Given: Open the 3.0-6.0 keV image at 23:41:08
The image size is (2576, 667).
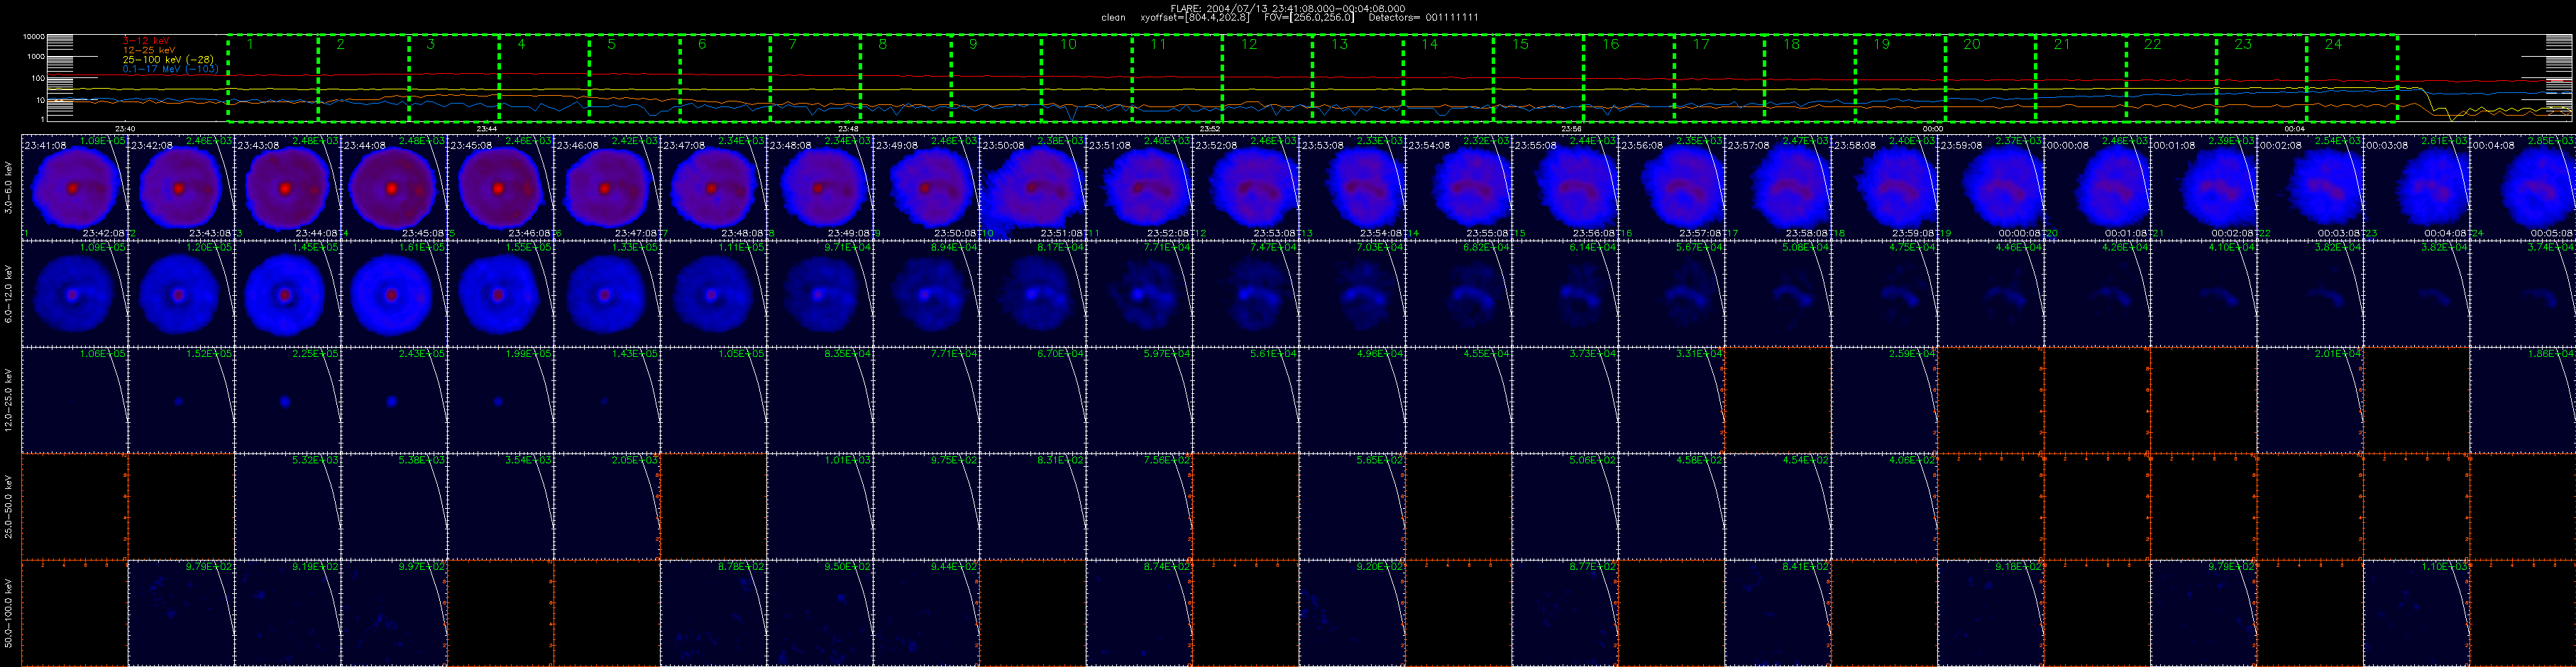Looking at the screenshot, I should (x=75, y=187).
